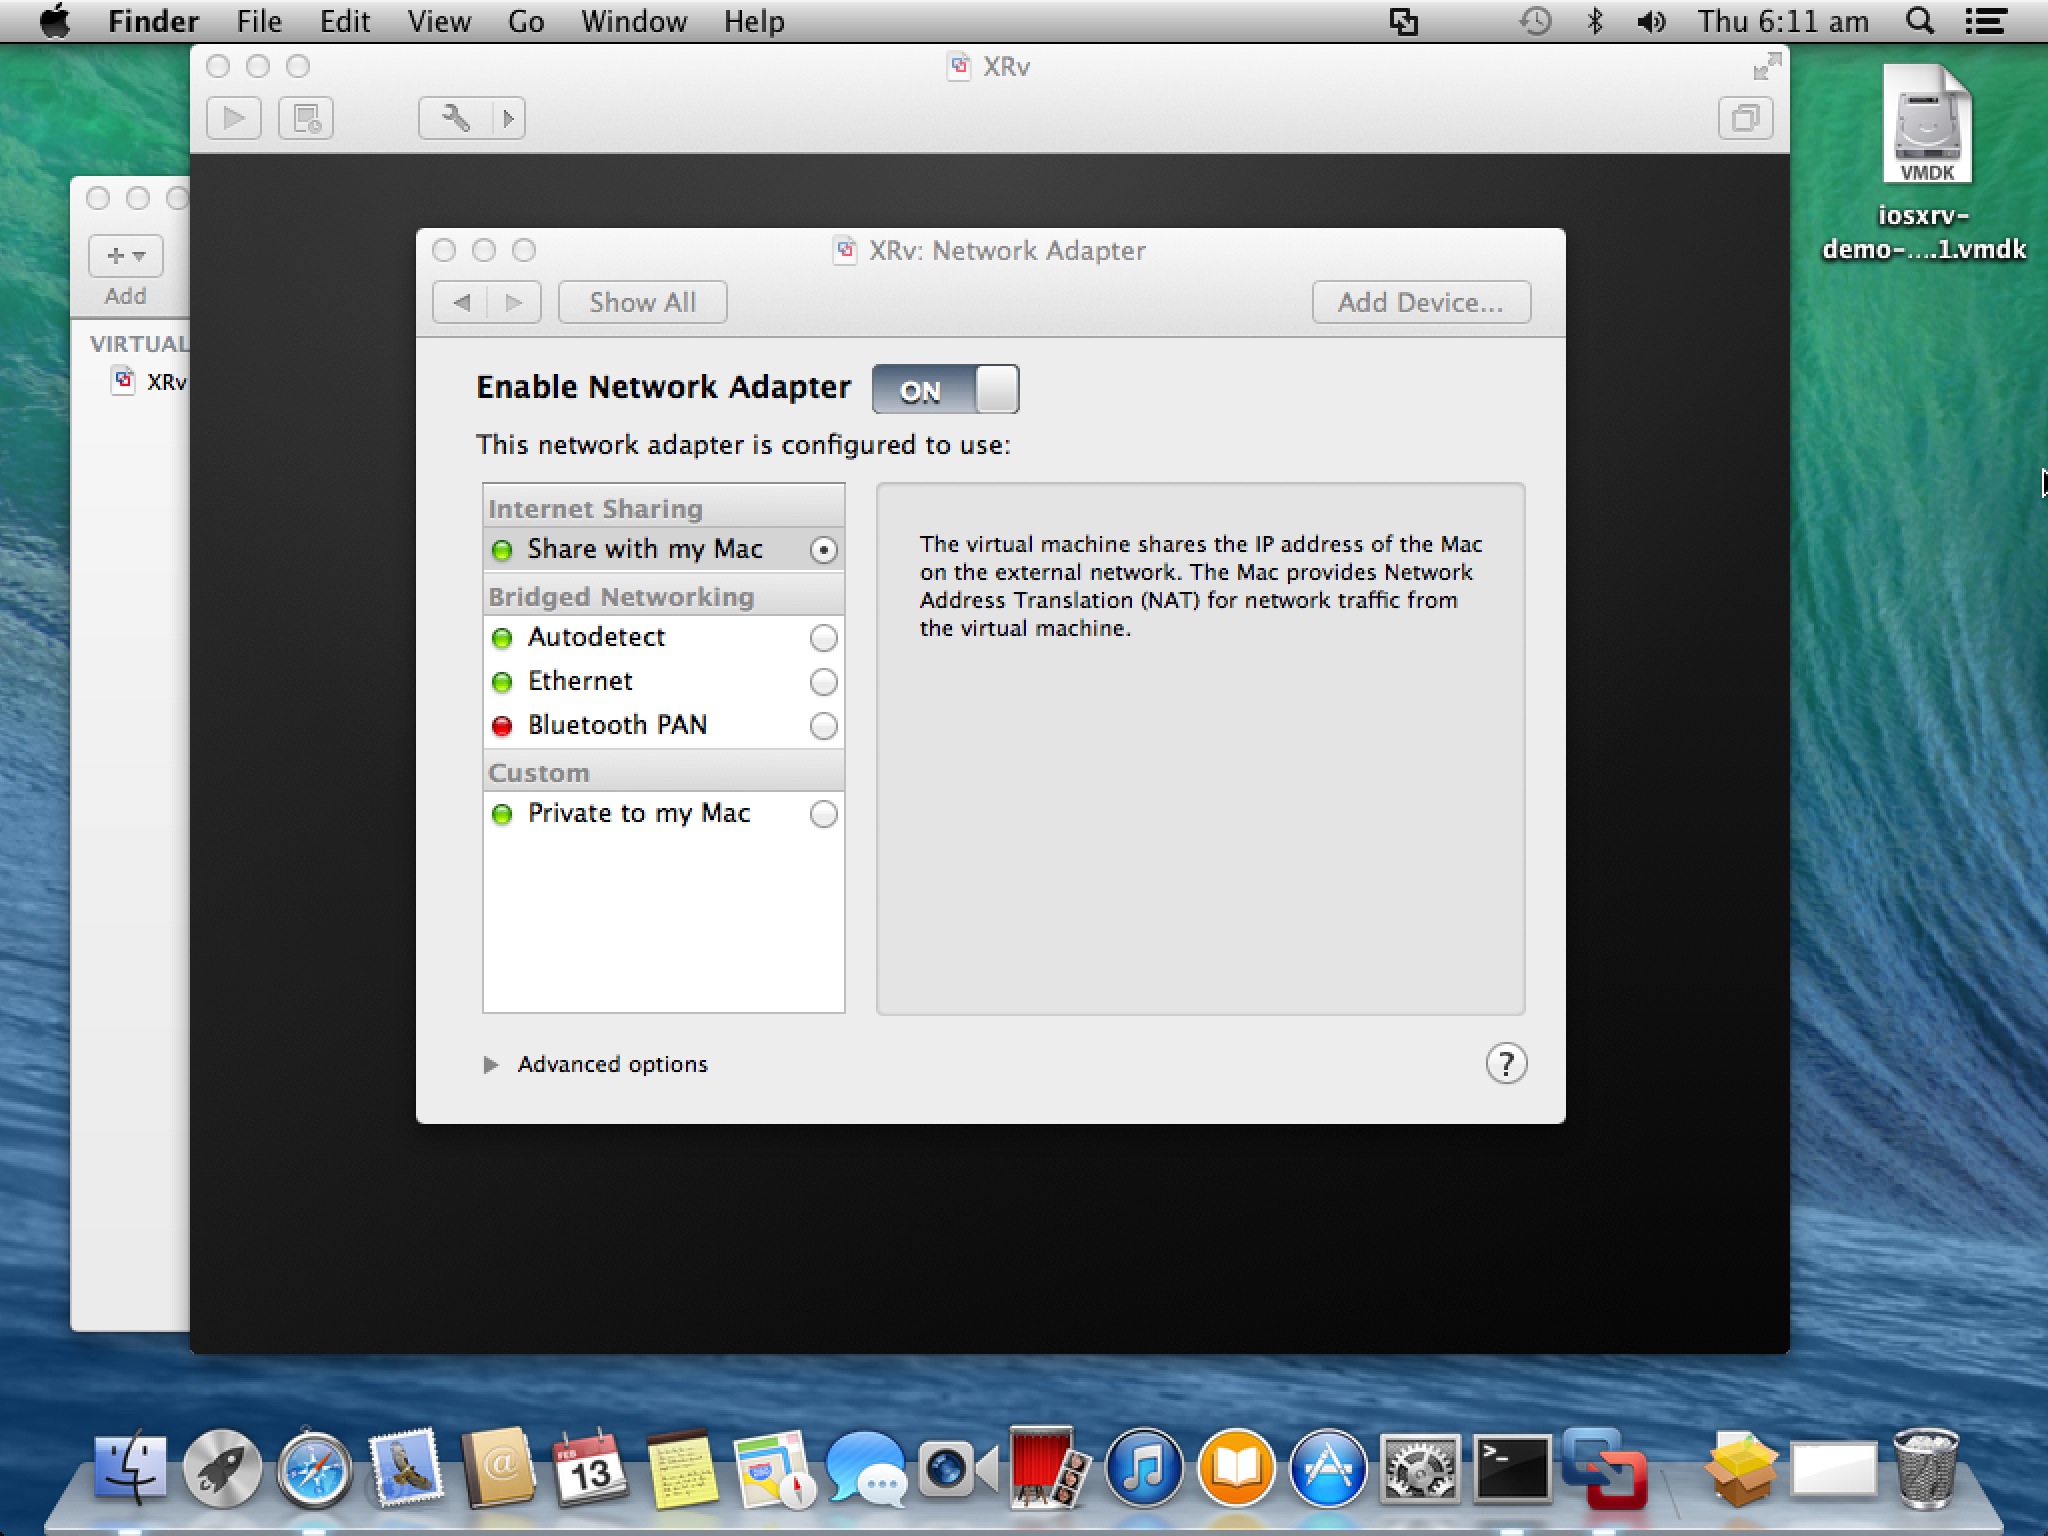2048x1536 pixels.
Task: Select Ethernet bridged networking radio
Action: [823, 682]
